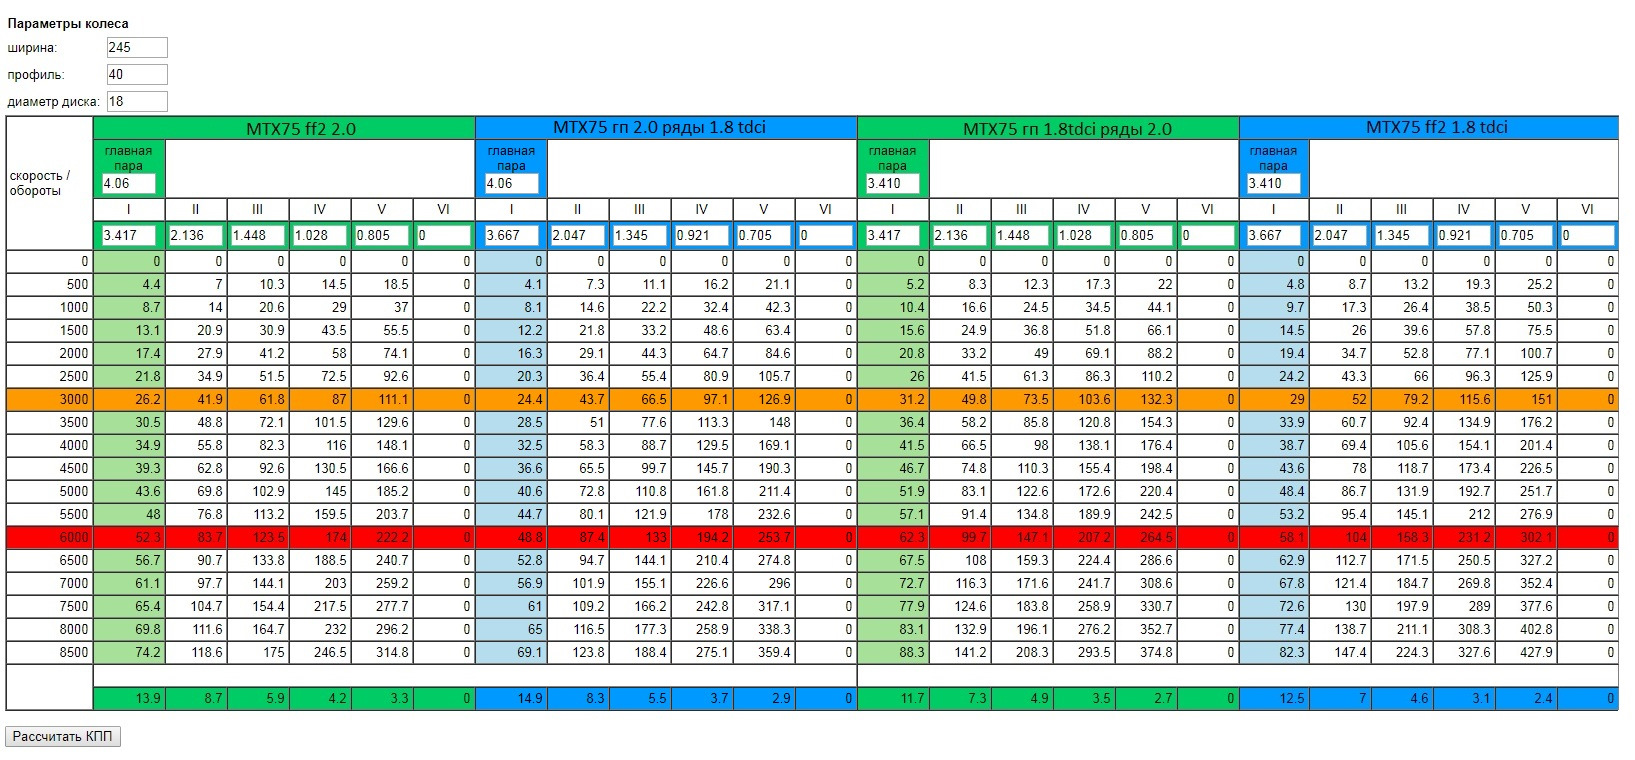Edit главная пара field under MTX75 ff2 2.0
The height and width of the screenshot is (760, 1635).
point(129,184)
